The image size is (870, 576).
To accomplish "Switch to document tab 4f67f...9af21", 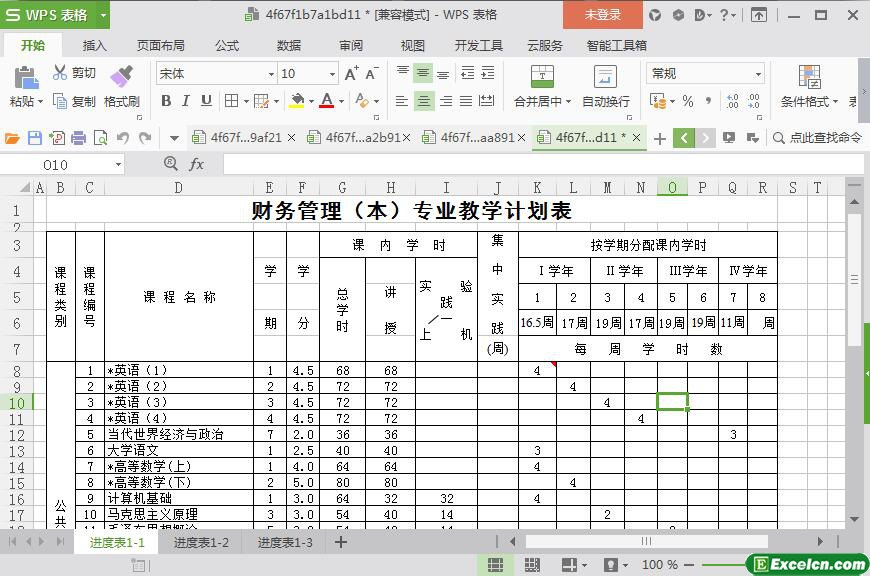I will (x=242, y=138).
